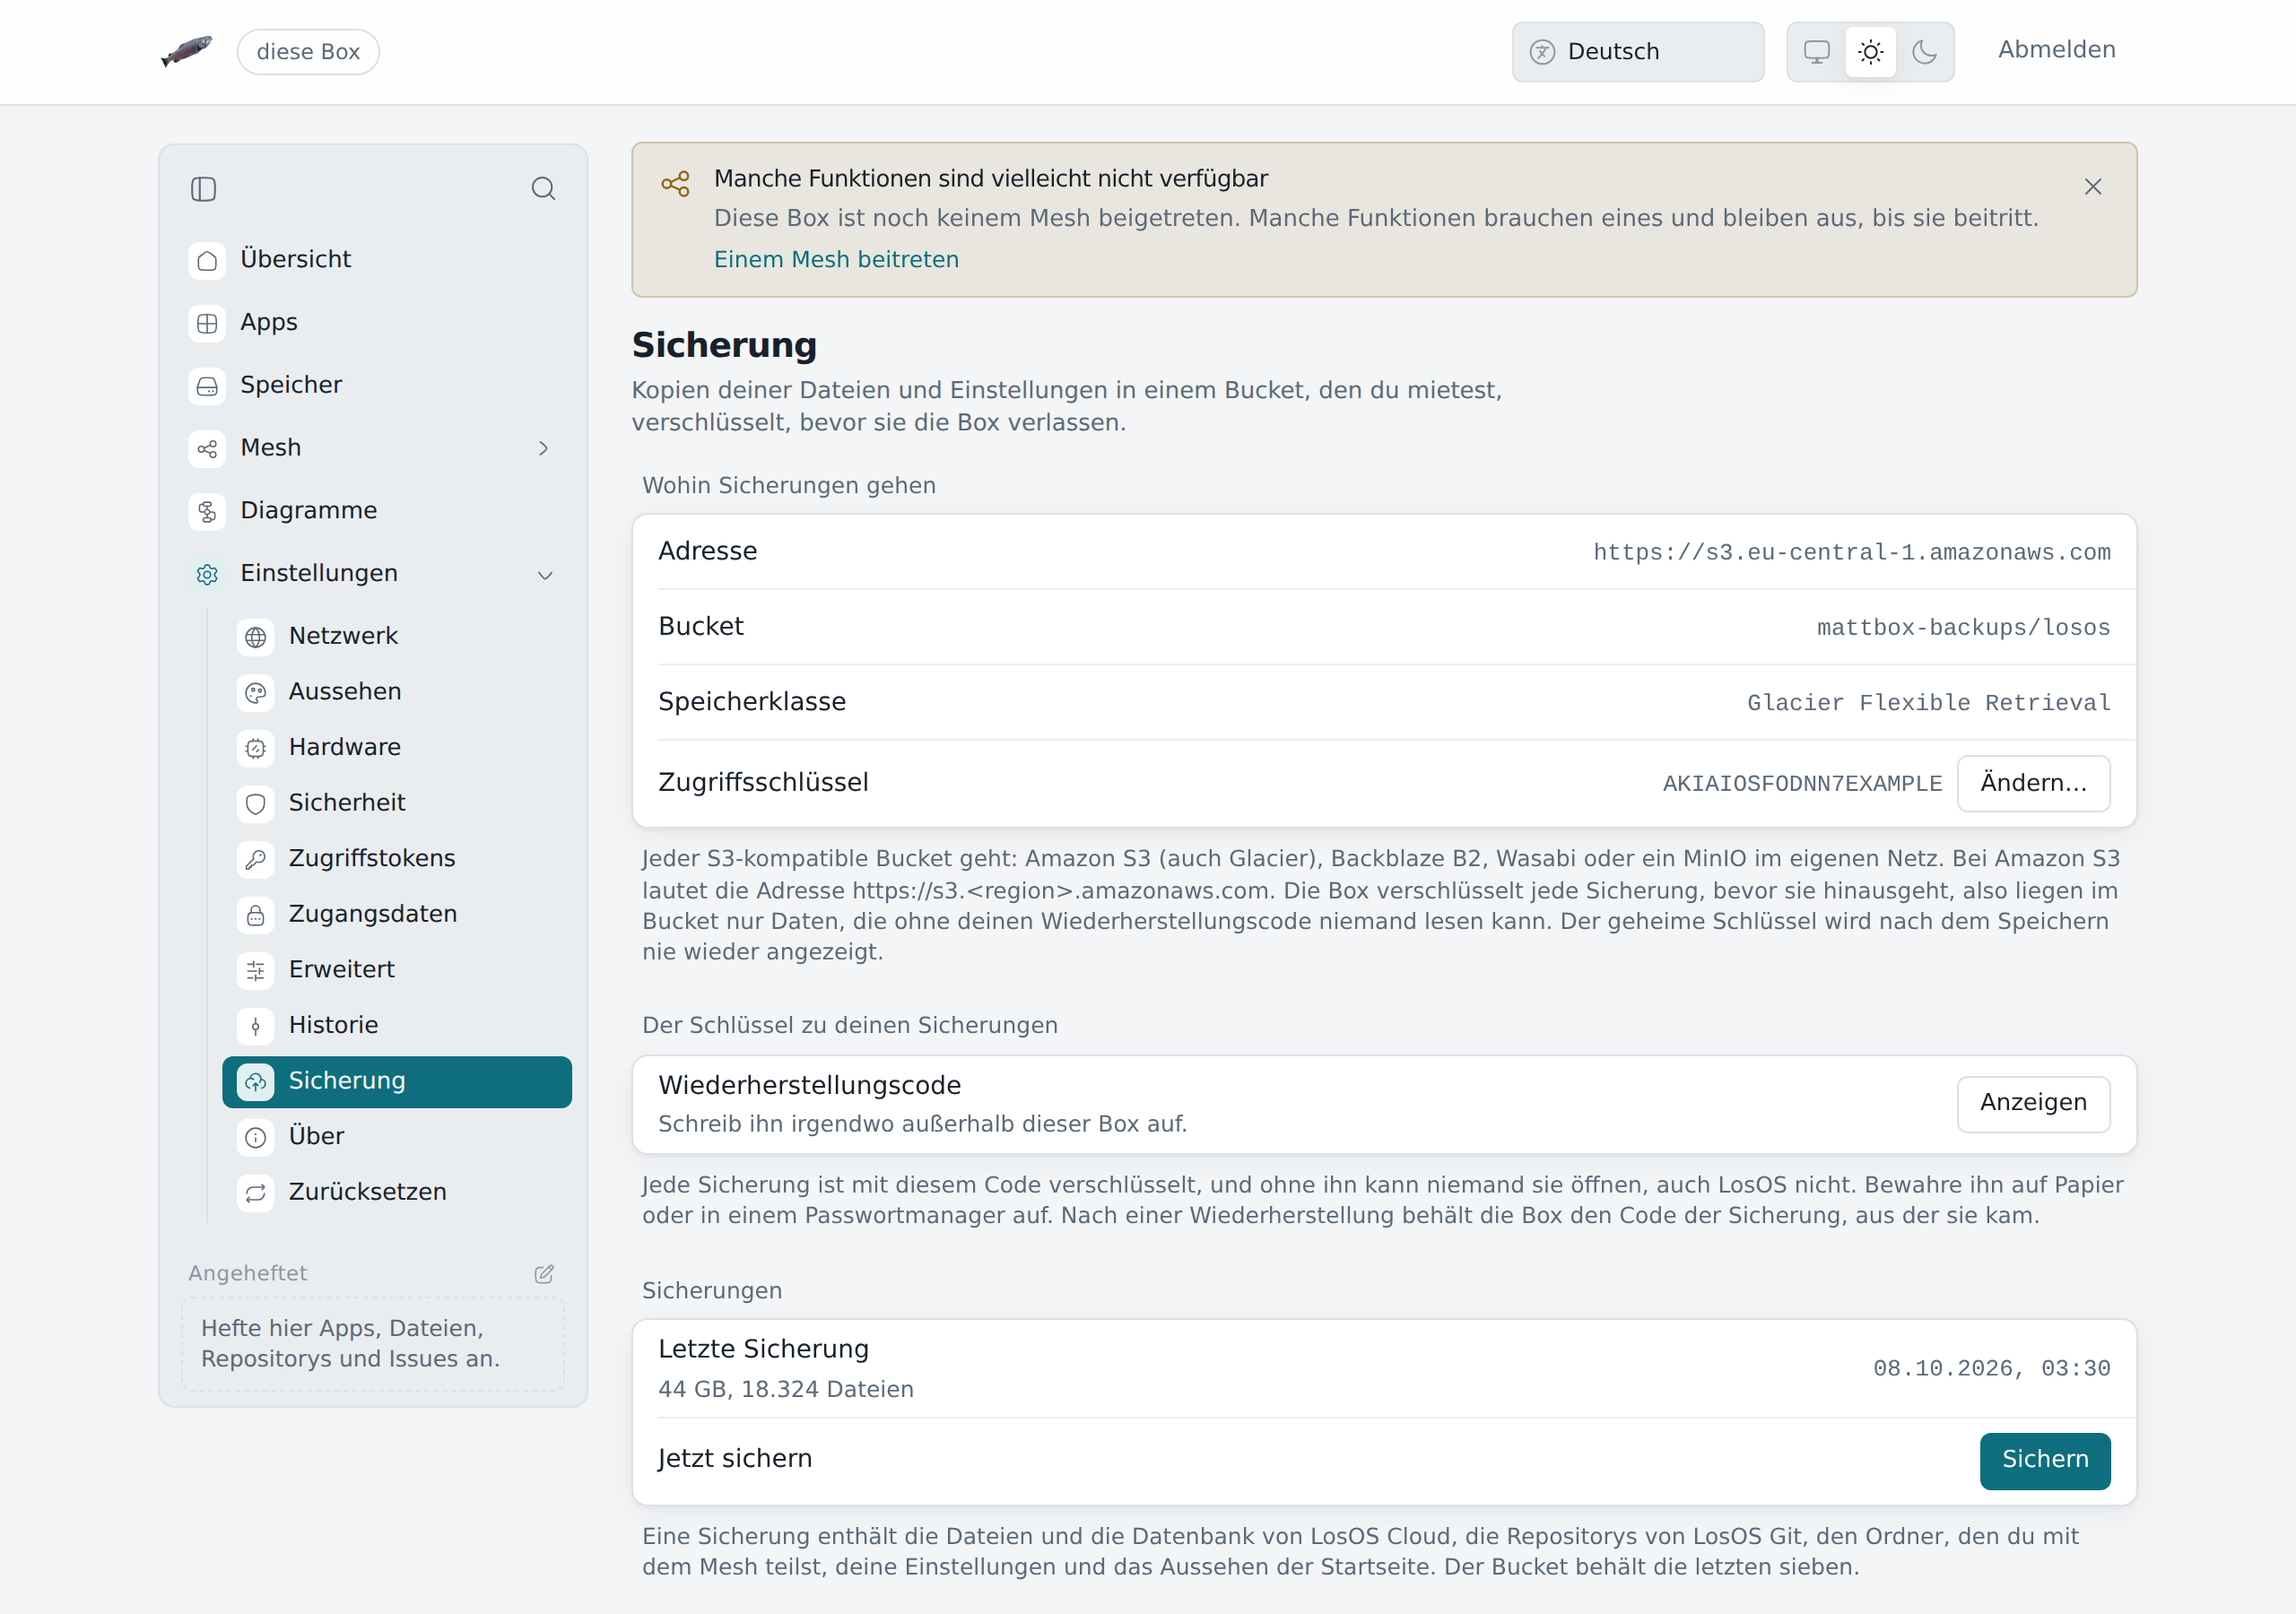The width and height of the screenshot is (2296, 1614).
Task: Open the Sicherung settings page
Action: 397,1082
